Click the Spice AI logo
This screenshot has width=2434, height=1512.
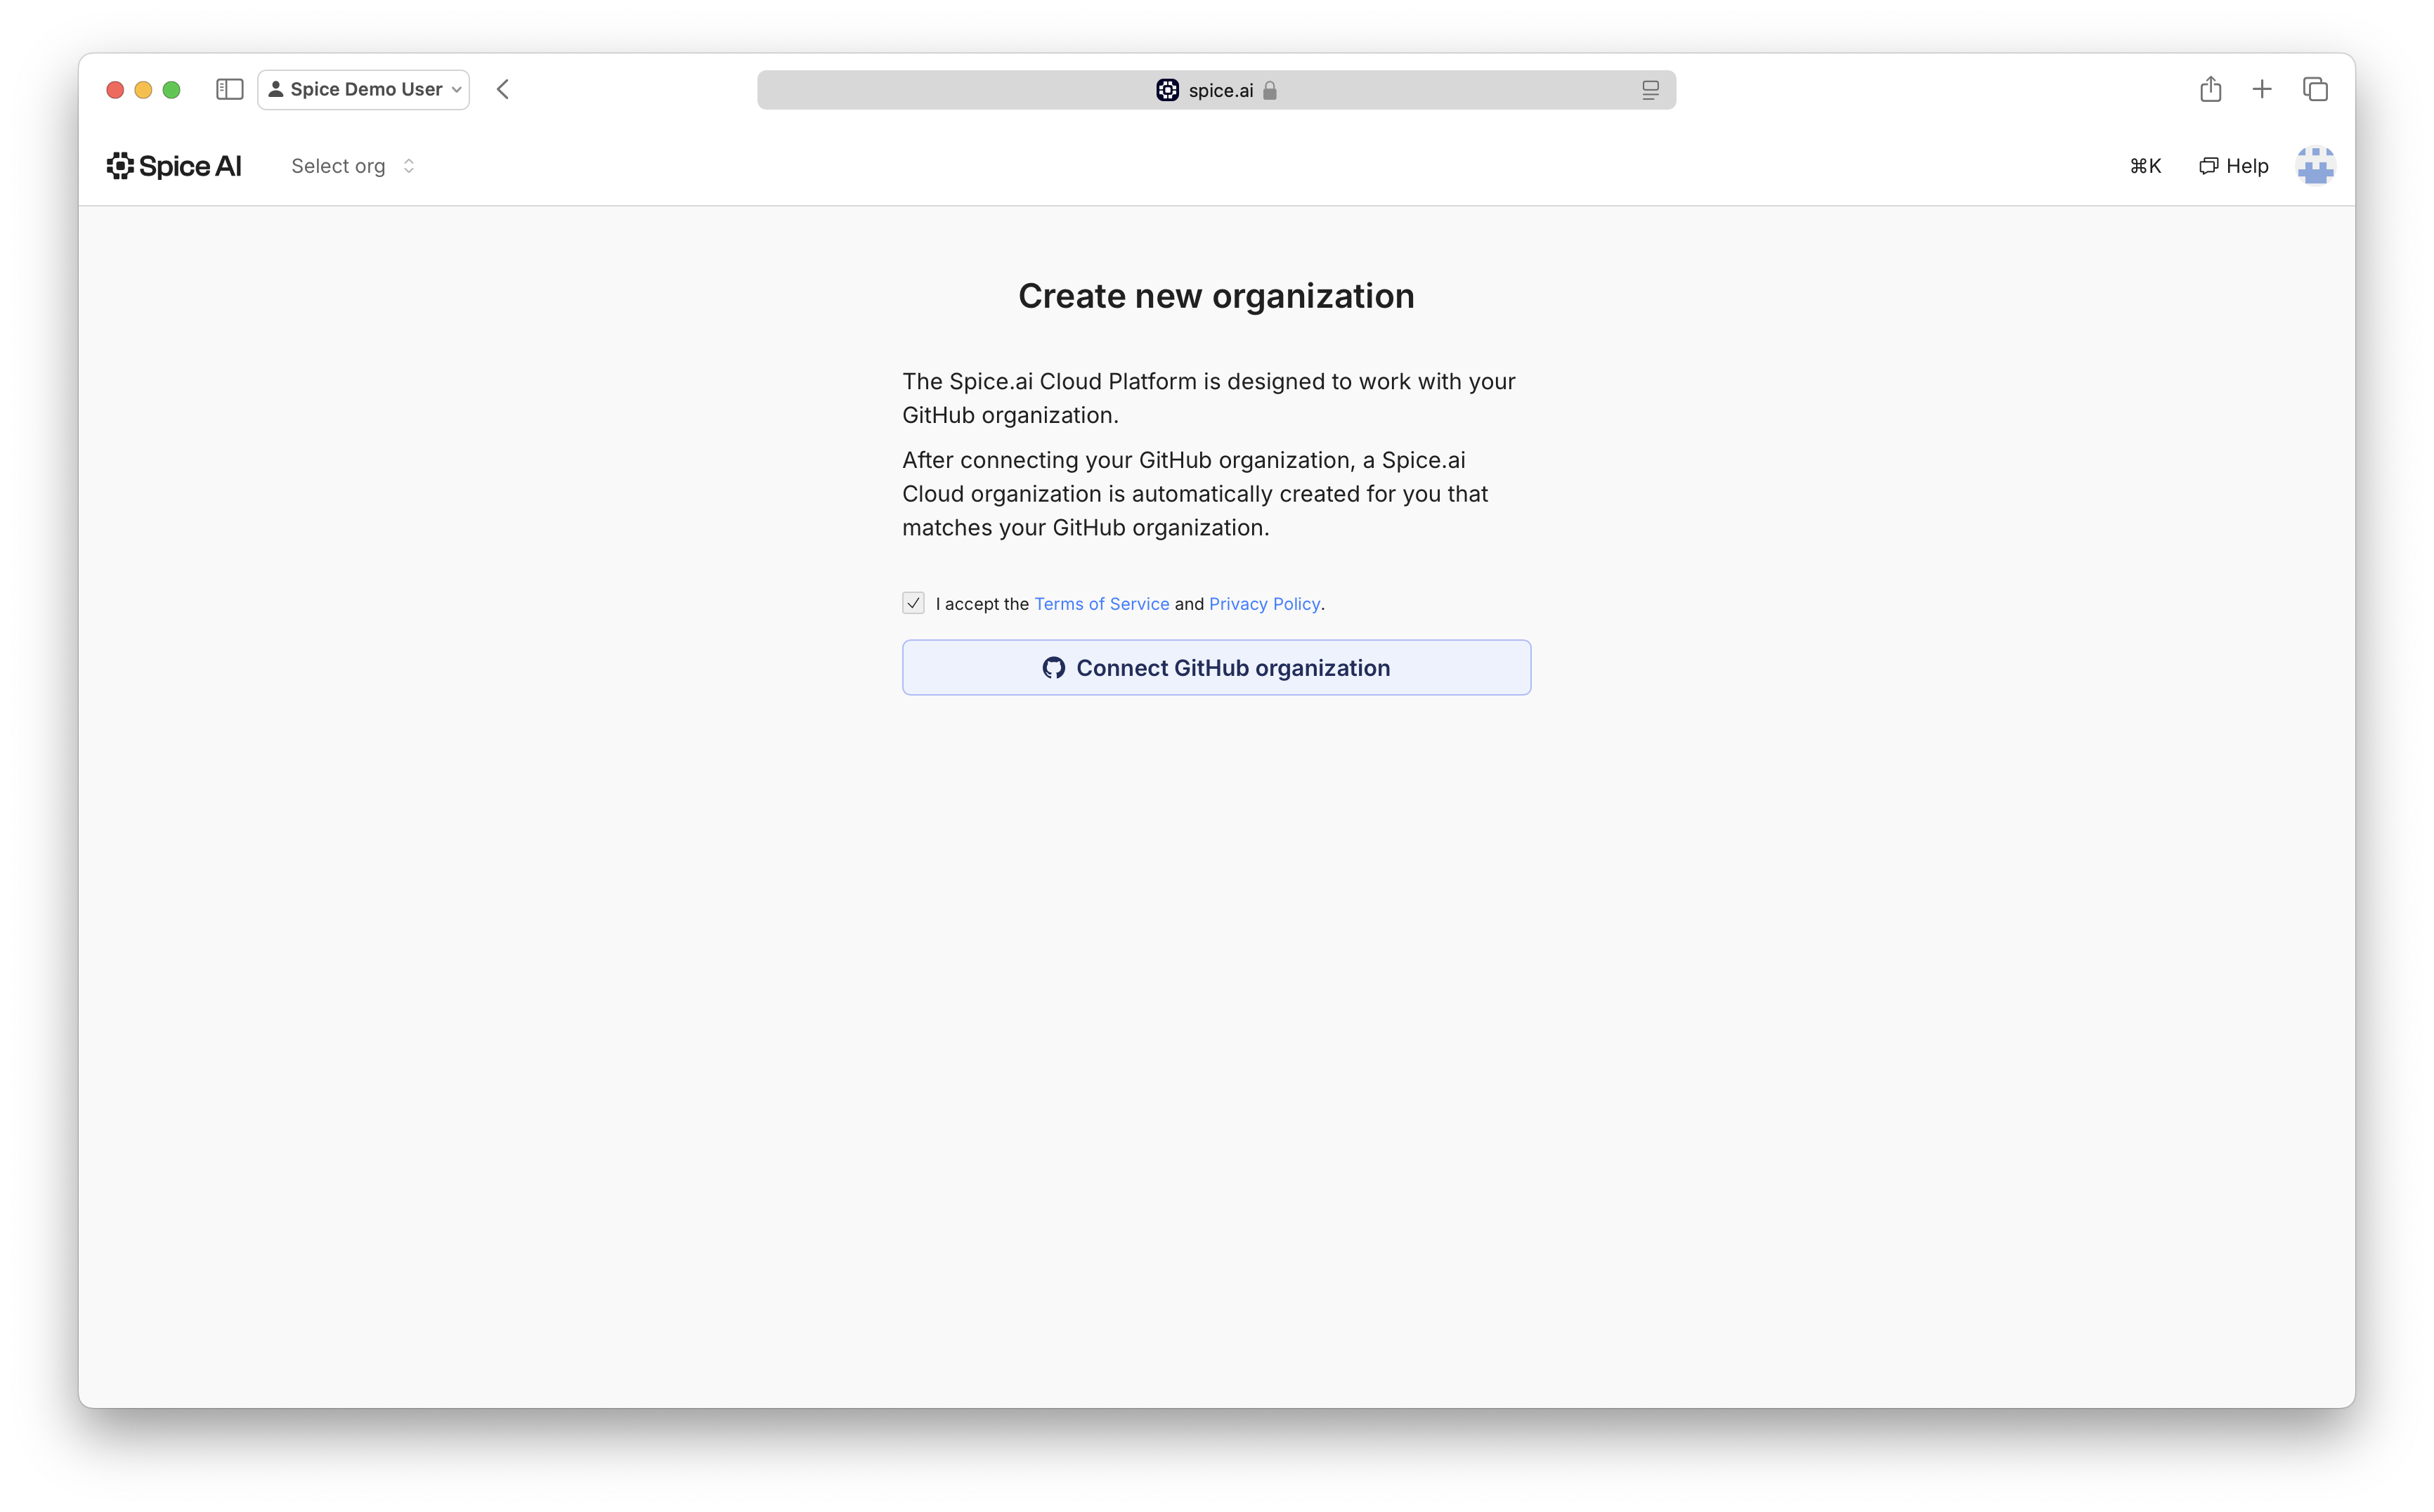coord(174,166)
